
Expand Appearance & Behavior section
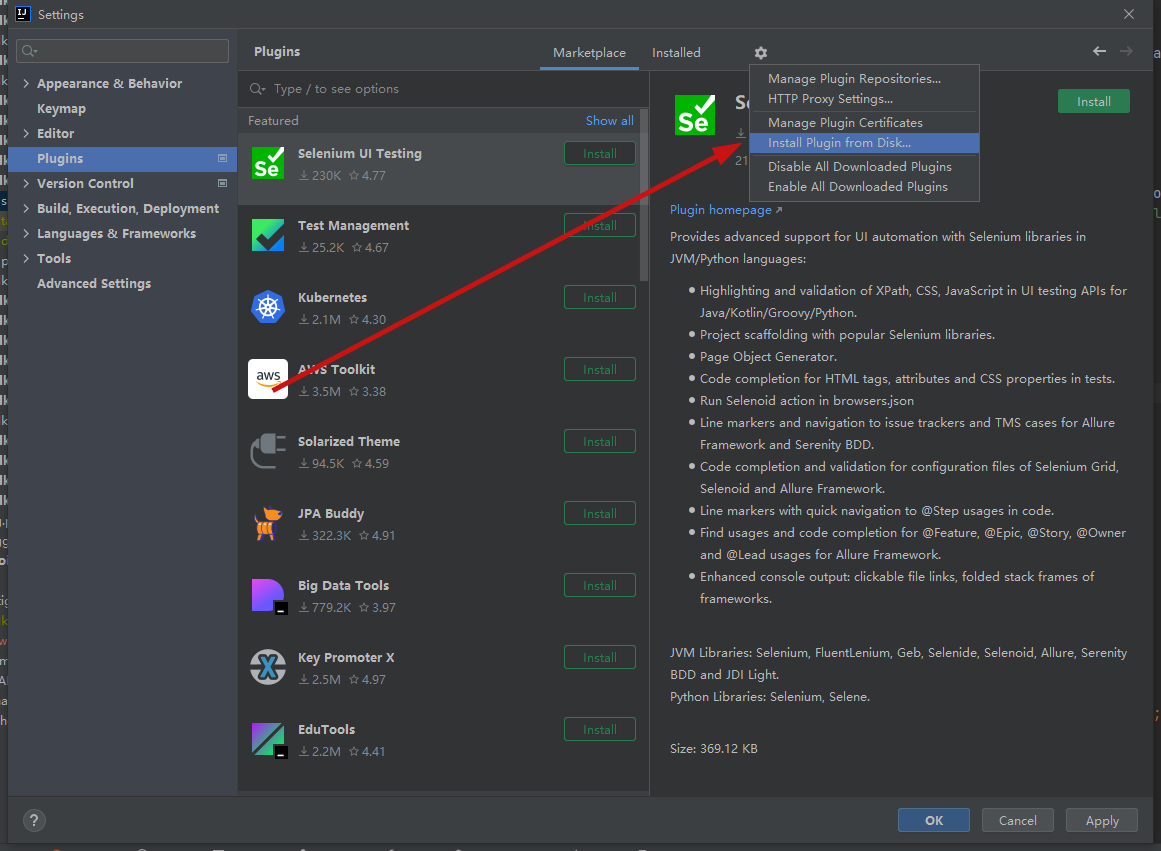[27, 83]
